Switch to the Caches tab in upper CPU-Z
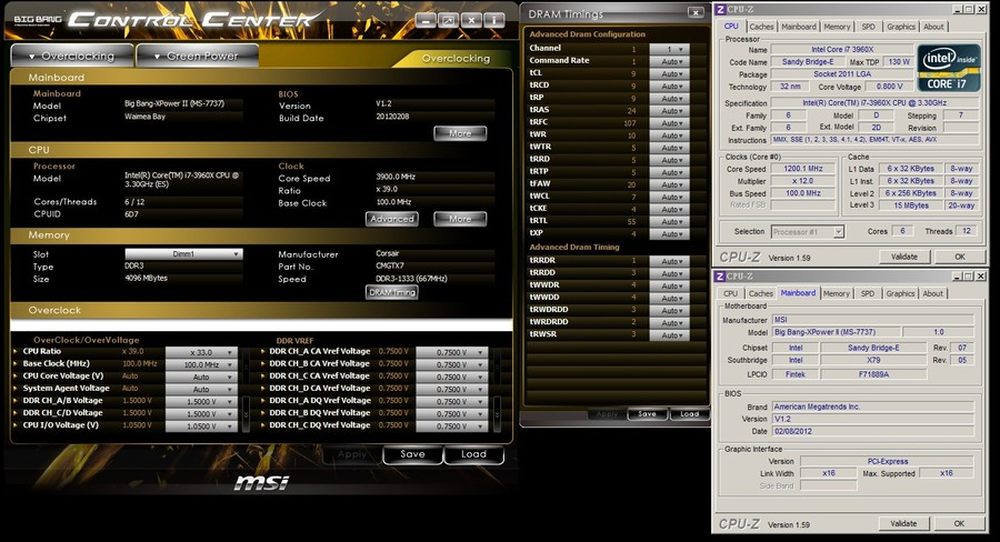Viewport: 1000px width, 542px height. pyautogui.click(x=762, y=27)
